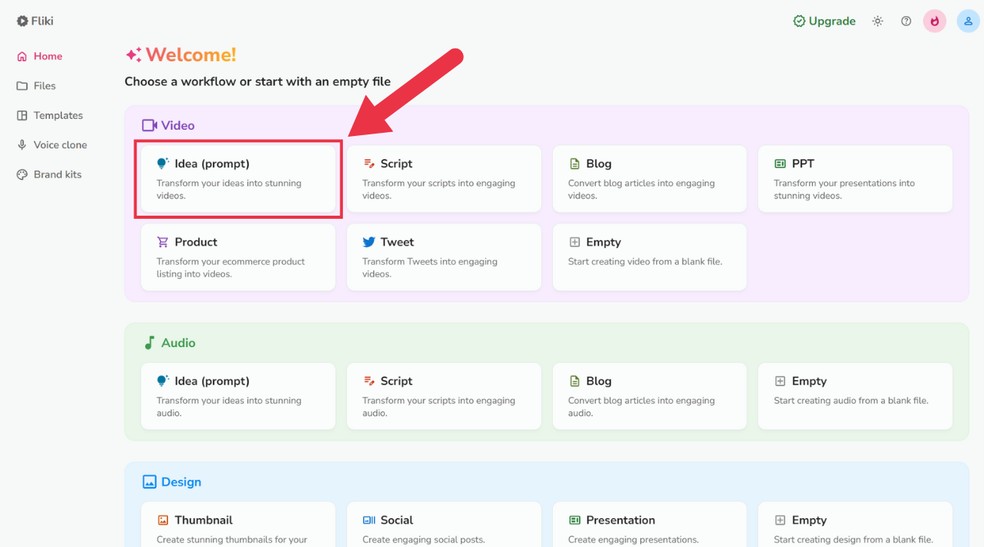Pick the Video Blog workflow card
Screen dimensions: 984x547
(x=649, y=179)
